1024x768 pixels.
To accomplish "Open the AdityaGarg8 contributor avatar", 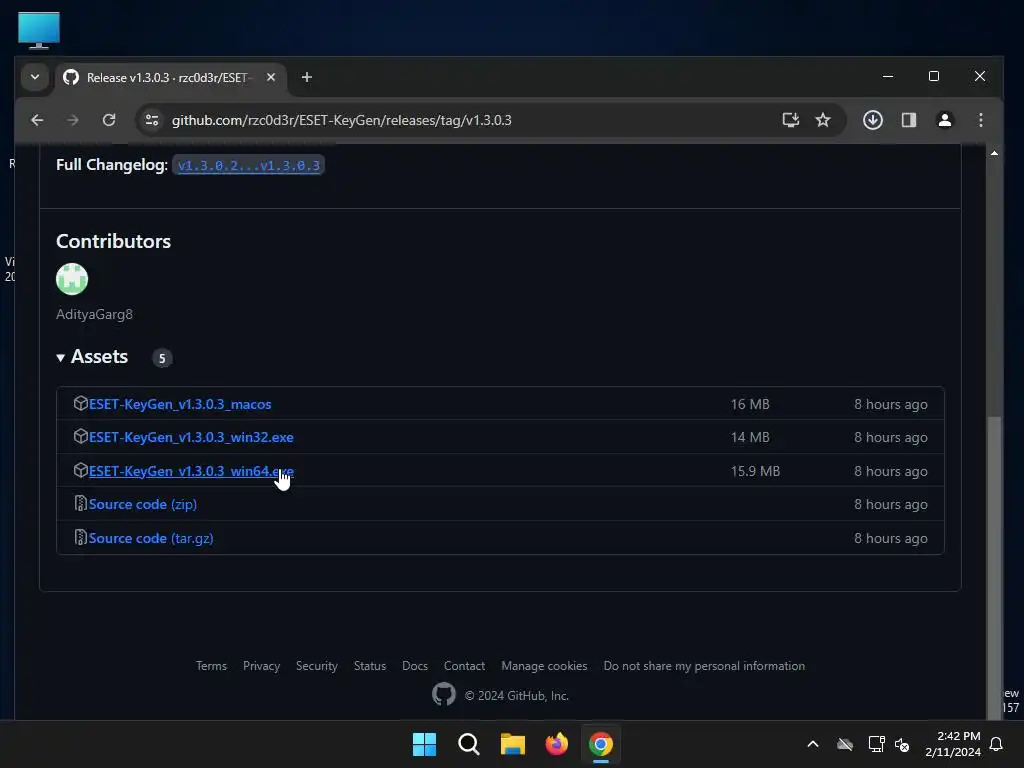I will tap(72, 279).
